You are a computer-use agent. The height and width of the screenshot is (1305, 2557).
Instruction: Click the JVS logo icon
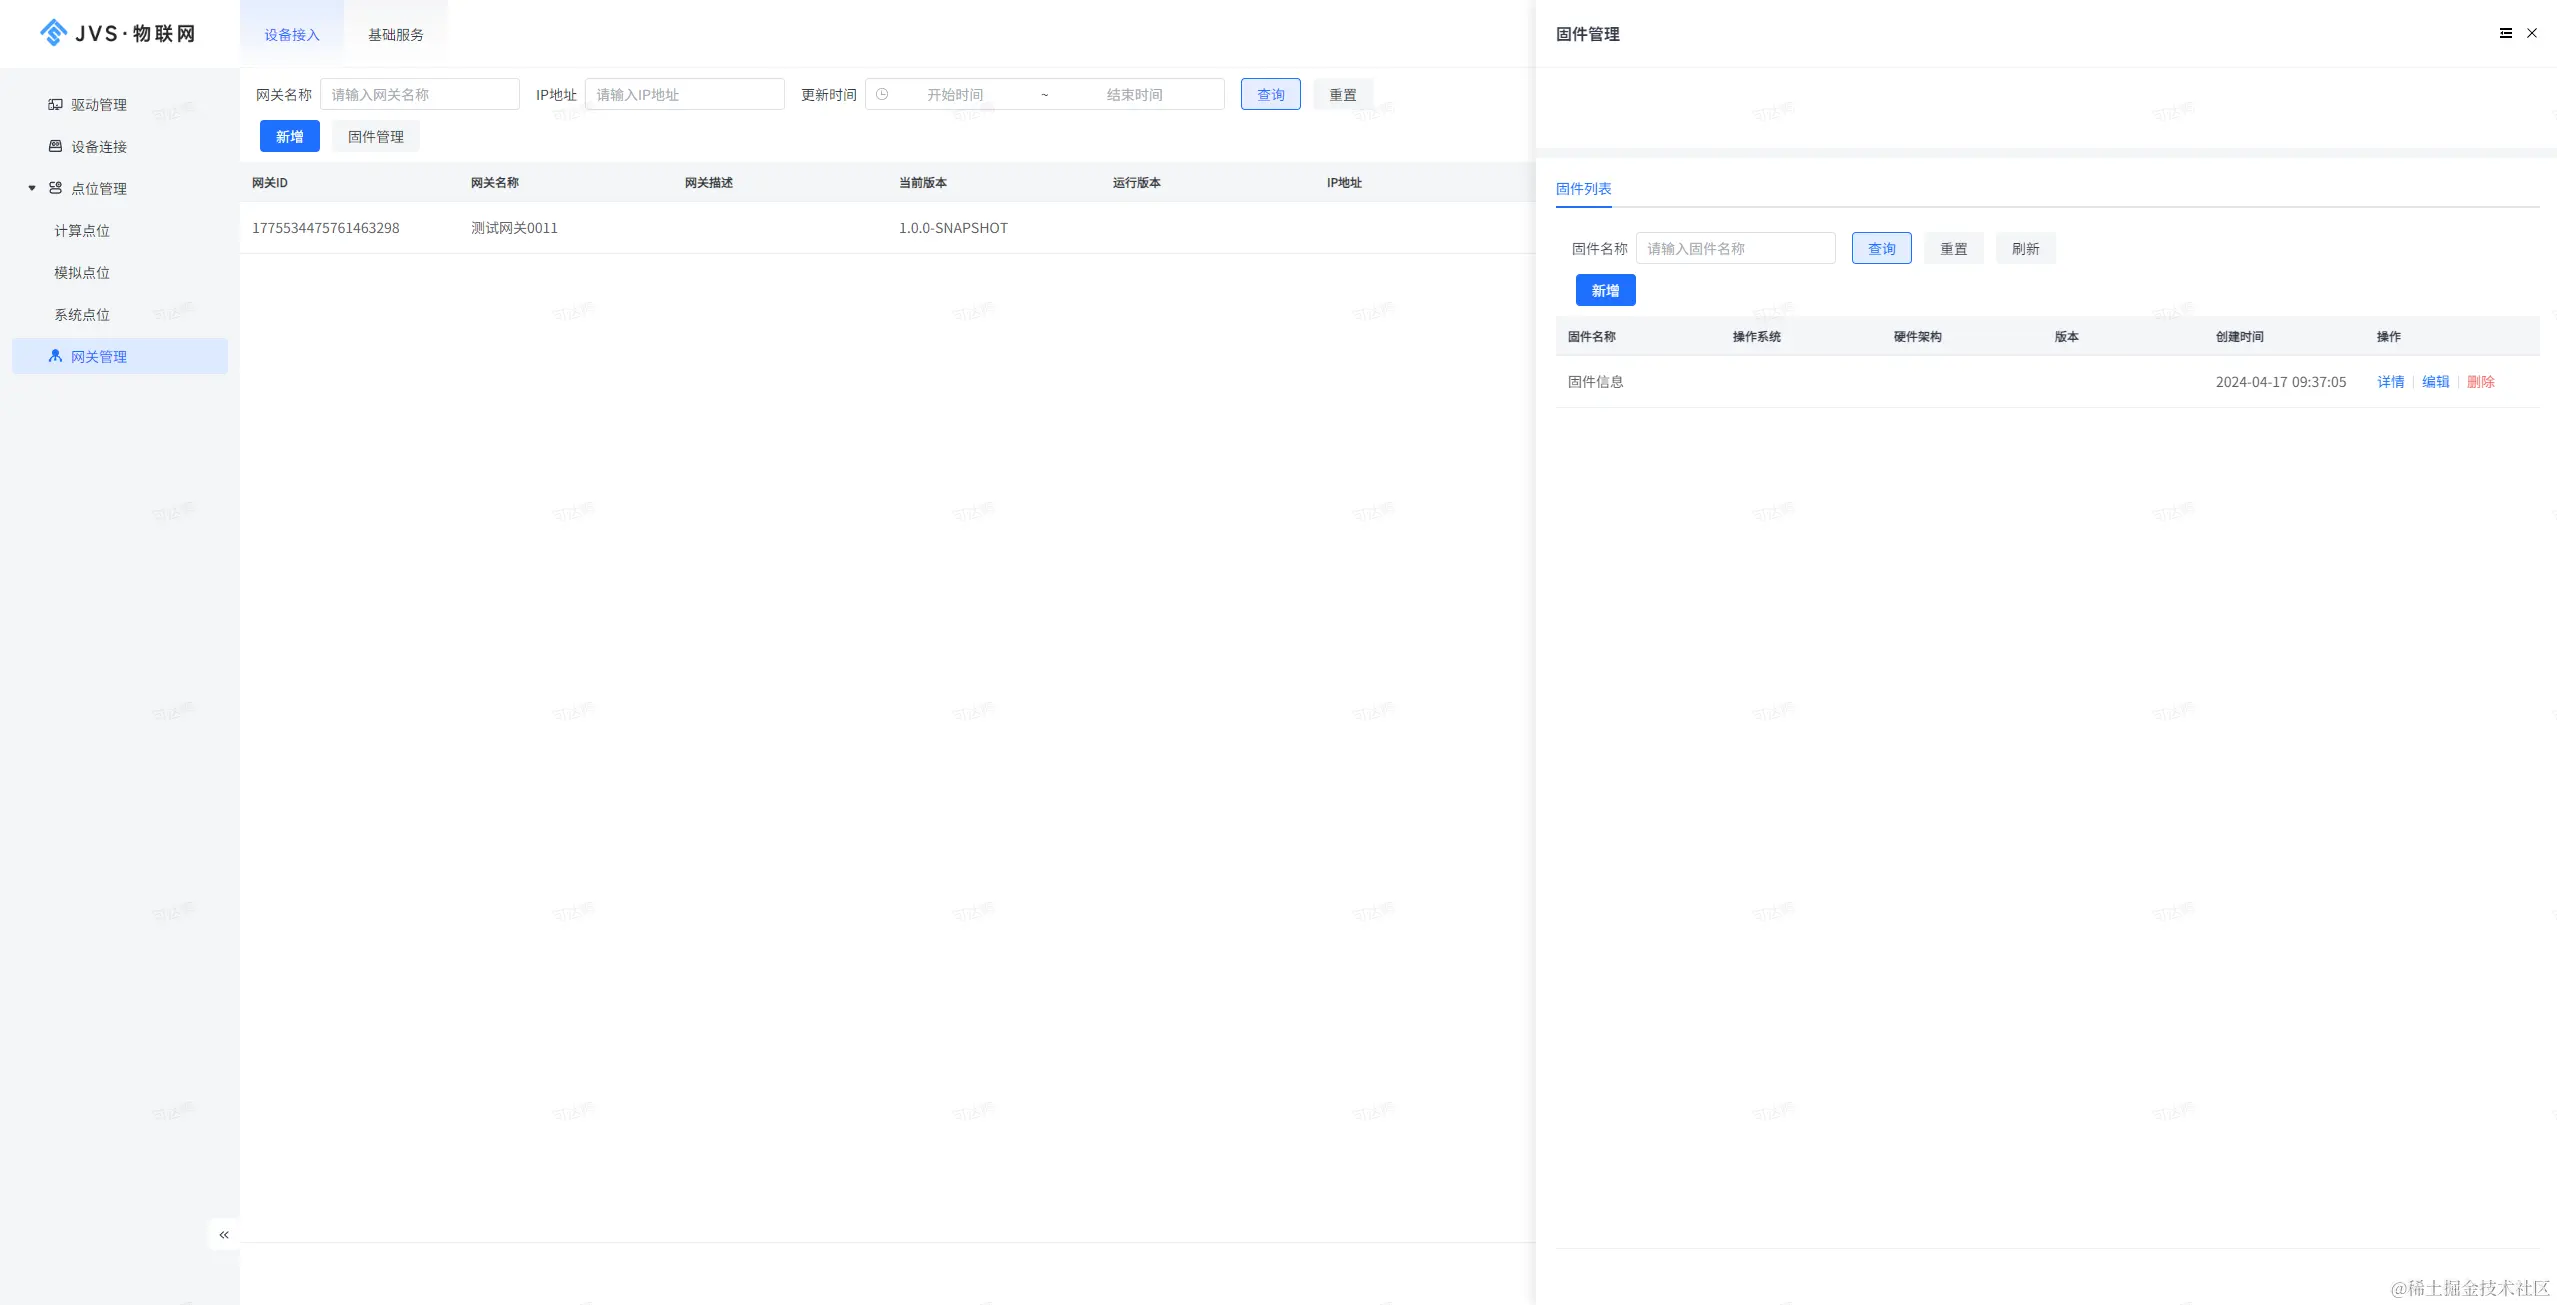[54, 33]
